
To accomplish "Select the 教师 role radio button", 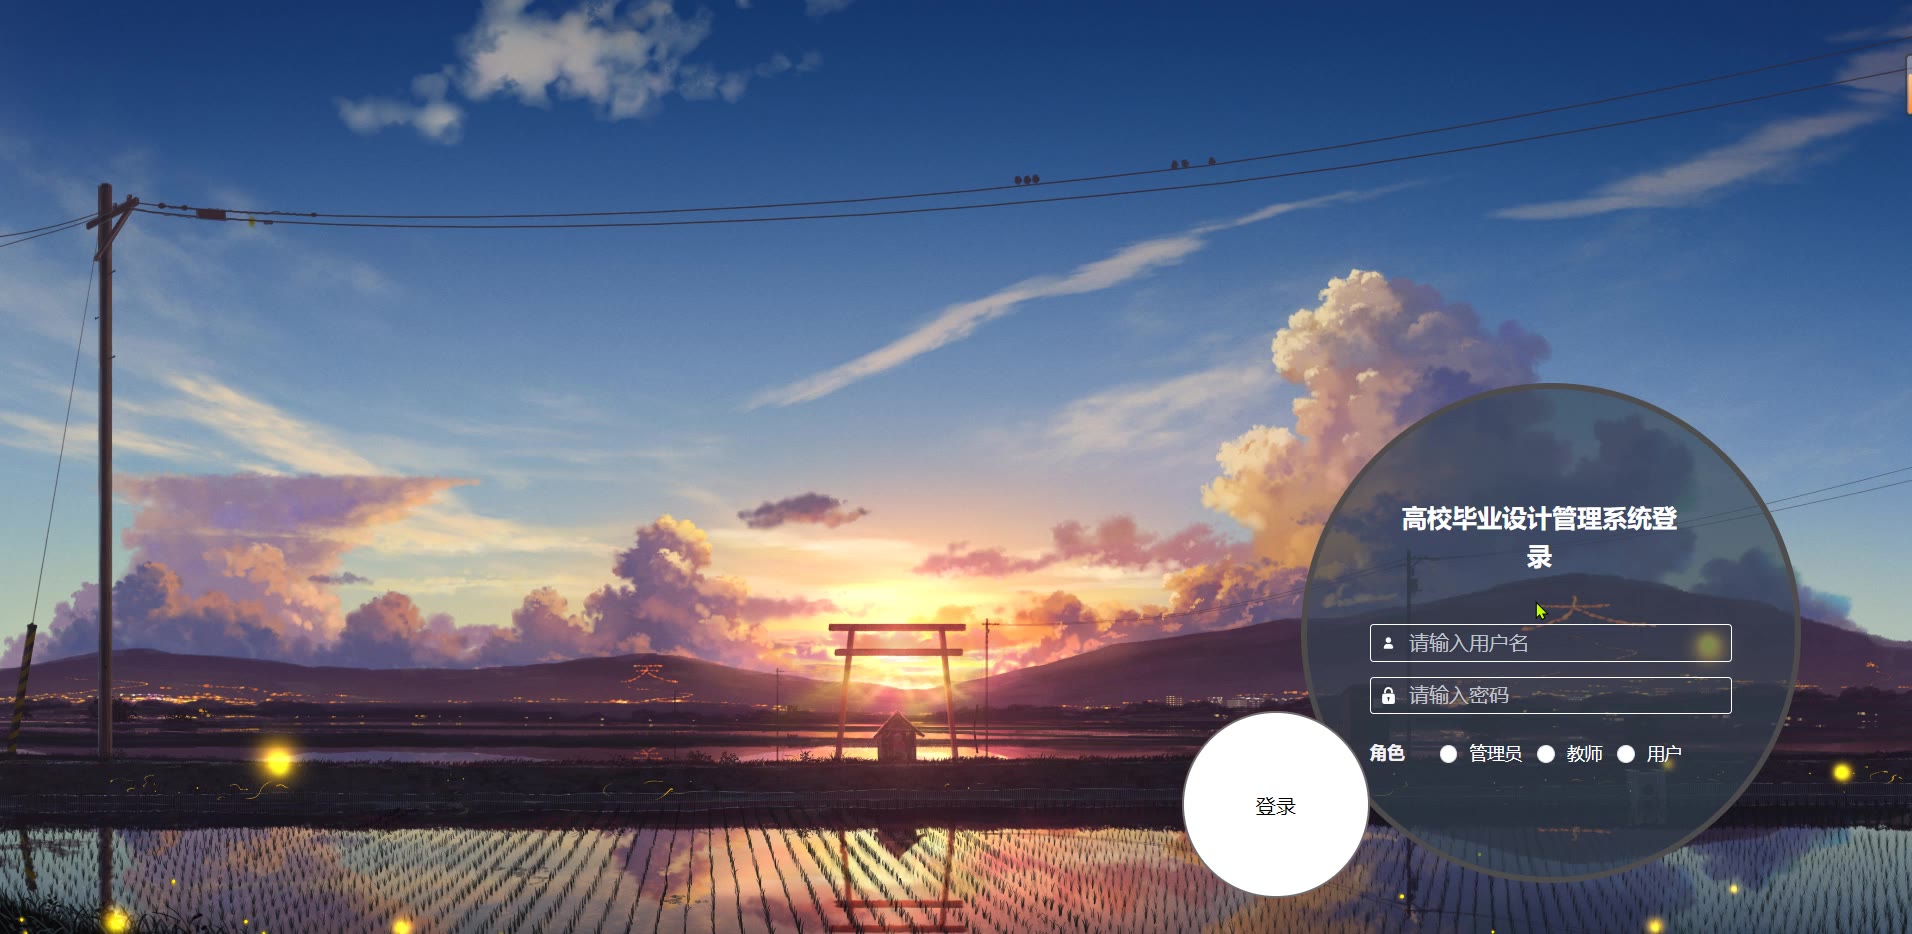I will [x=1546, y=754].
